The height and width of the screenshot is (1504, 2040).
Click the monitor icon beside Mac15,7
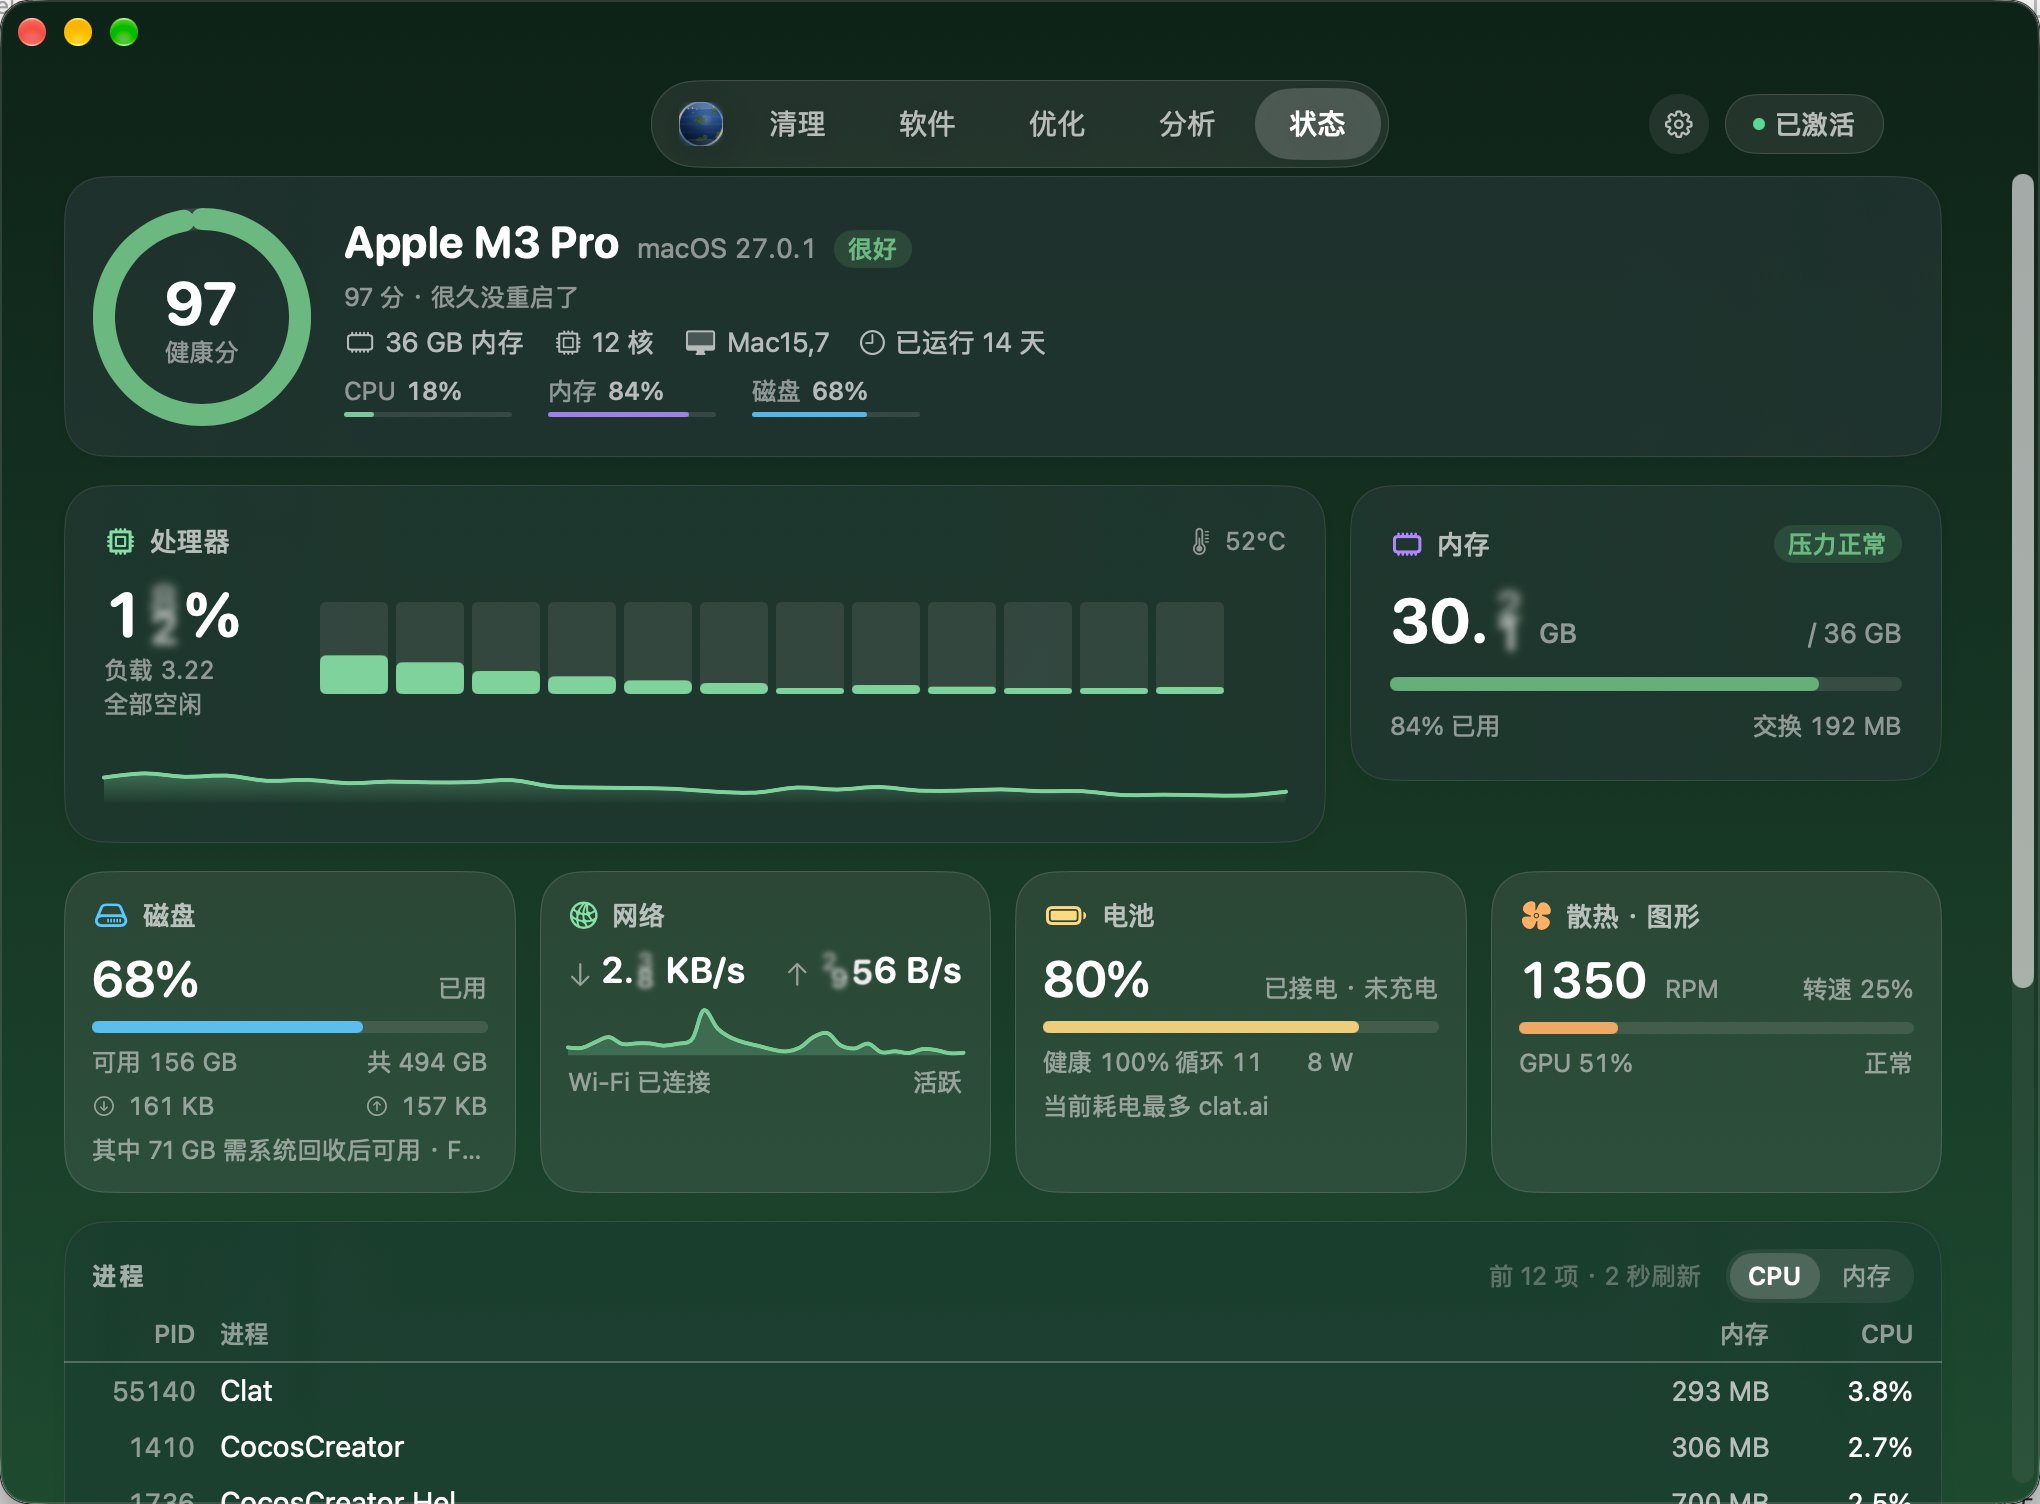pos(700,343)
